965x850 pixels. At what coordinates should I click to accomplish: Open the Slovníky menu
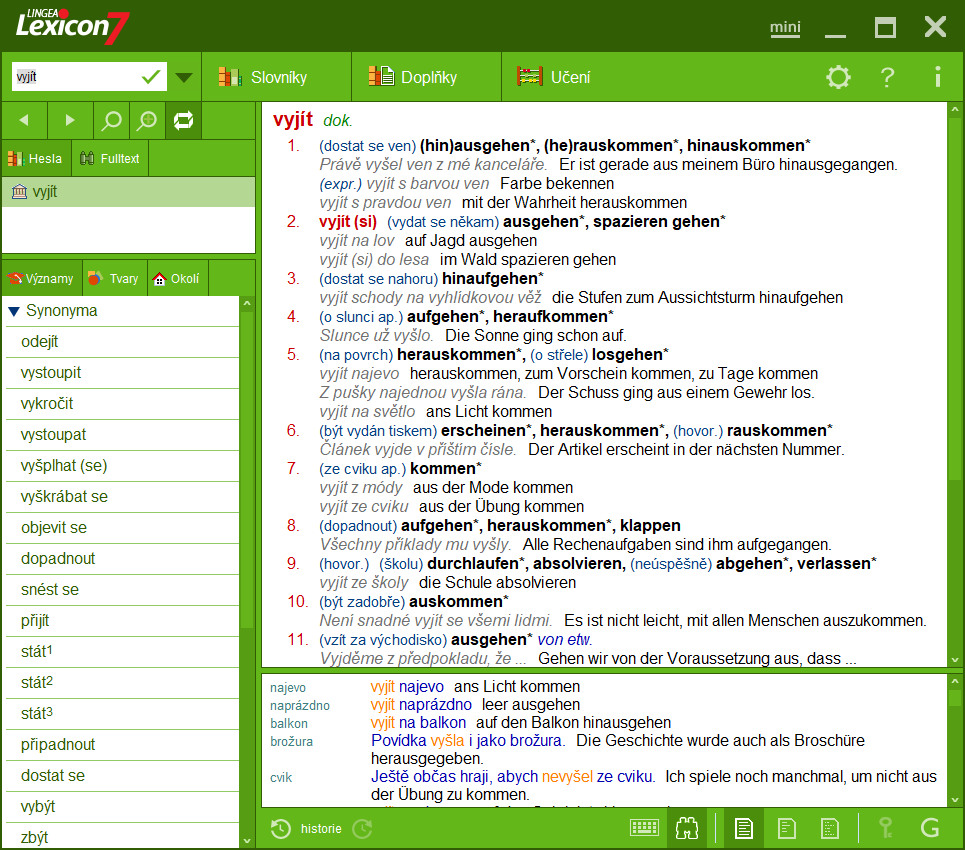(277, 76)
